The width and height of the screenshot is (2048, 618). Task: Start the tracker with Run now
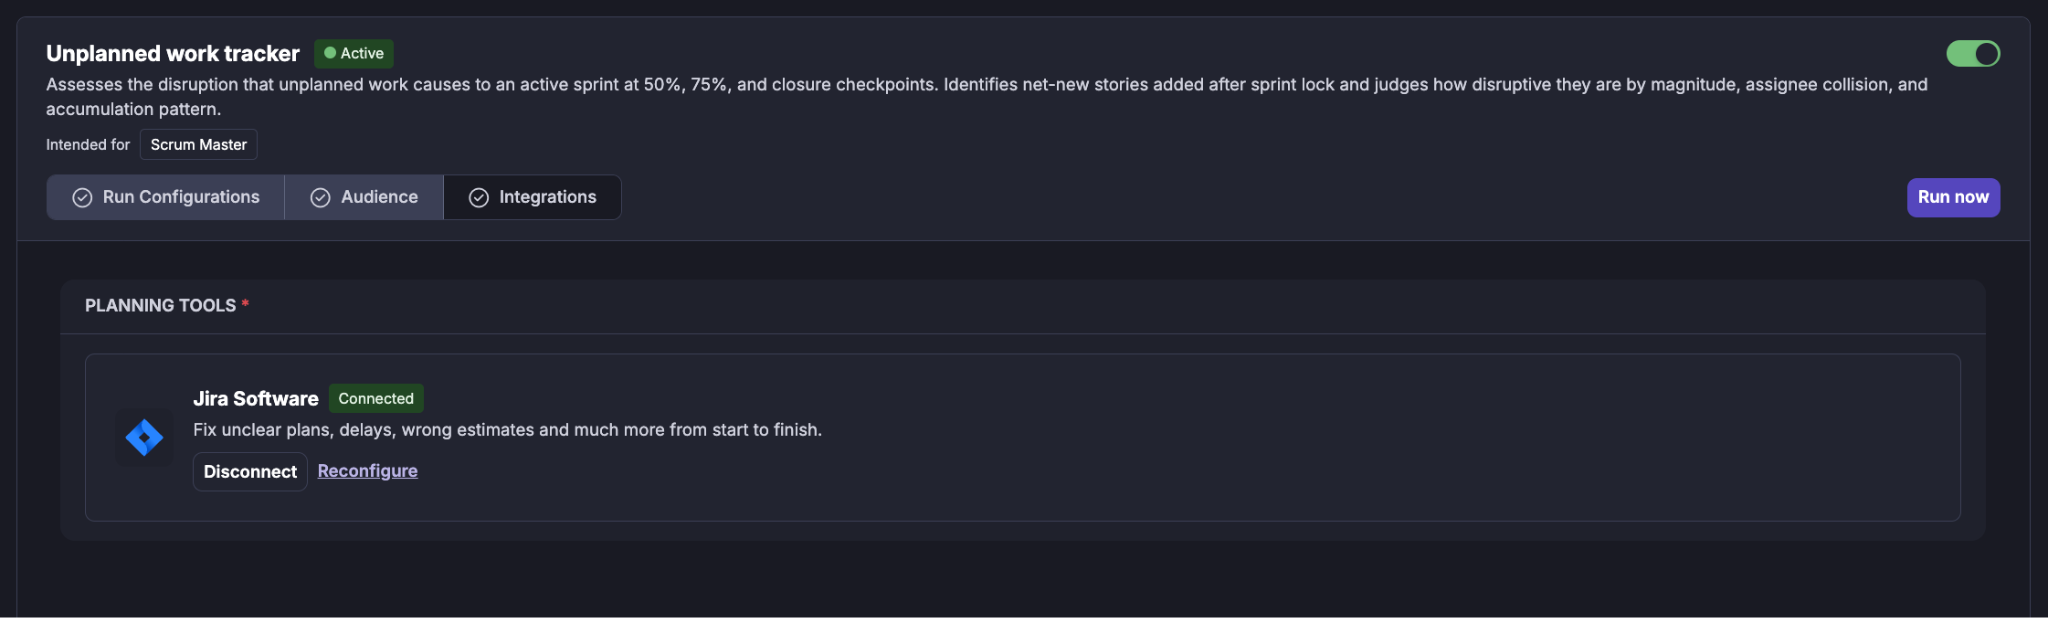coord(1953,197)
